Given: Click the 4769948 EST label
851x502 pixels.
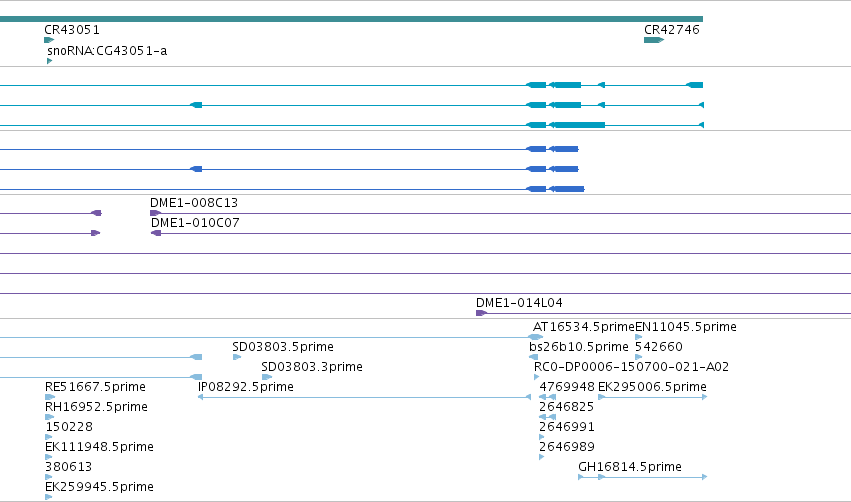Looking at the screenshot, I should click(567, 387).
